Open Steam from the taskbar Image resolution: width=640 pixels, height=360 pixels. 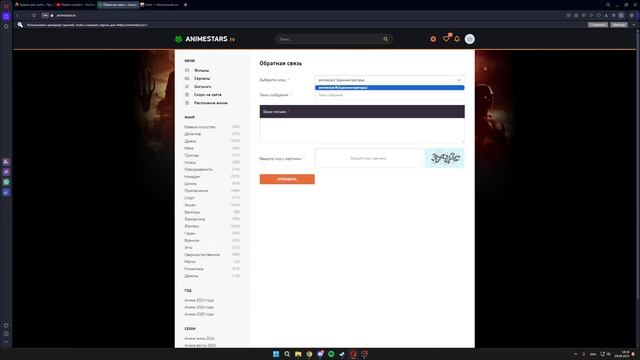pos(342,354)
